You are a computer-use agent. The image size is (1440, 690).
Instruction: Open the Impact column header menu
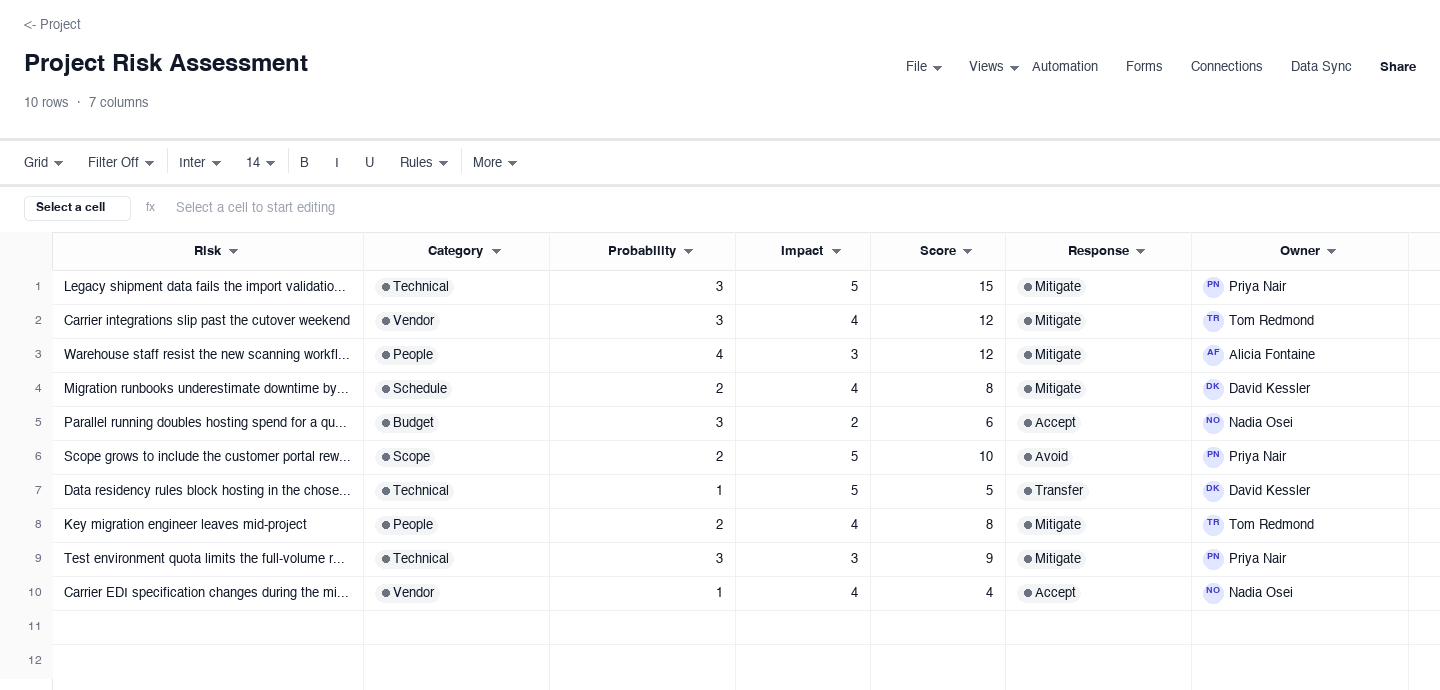pyautogui.click(x=836, y=252)
